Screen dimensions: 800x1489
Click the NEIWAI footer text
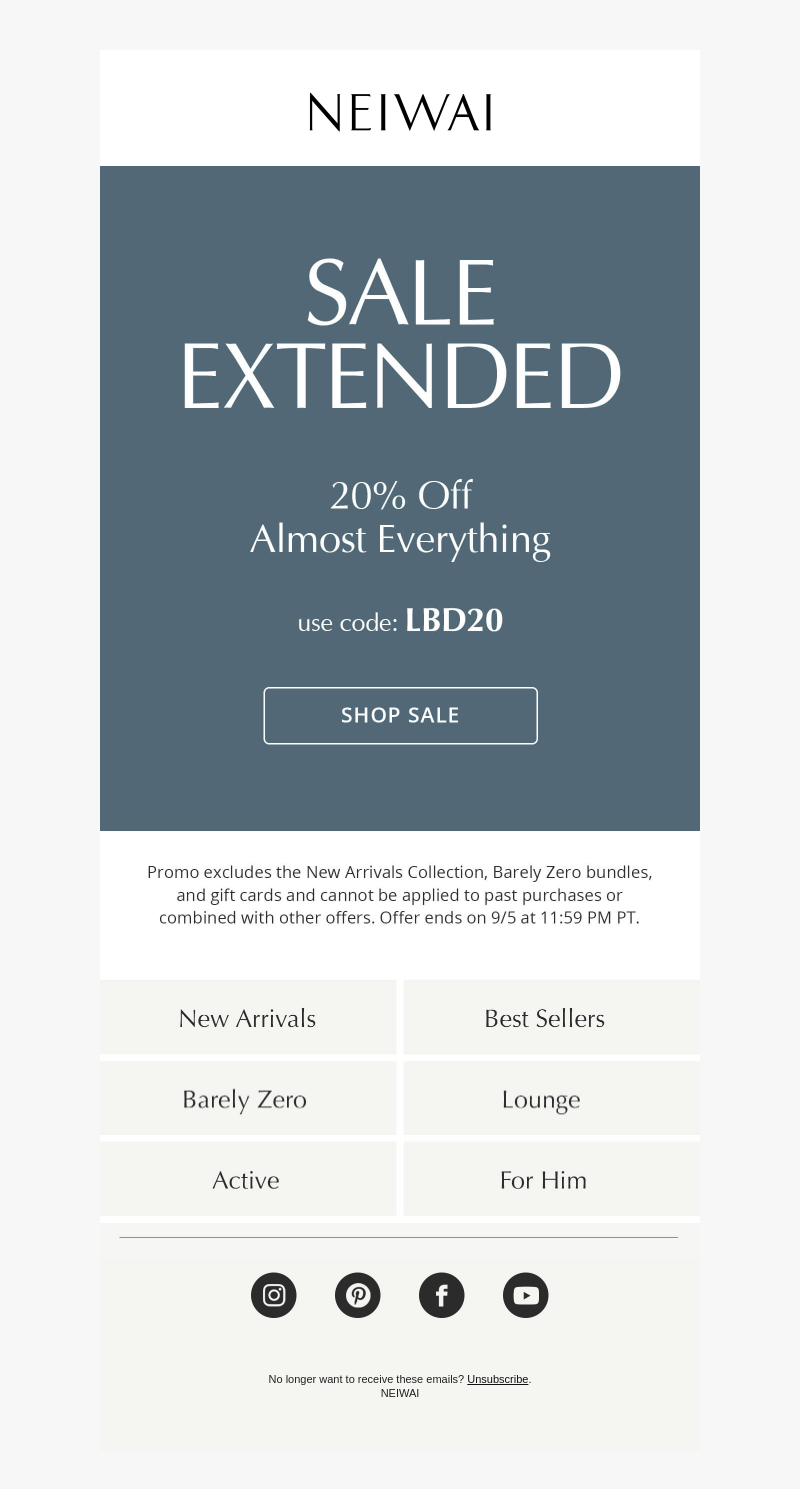point(400,1393)
